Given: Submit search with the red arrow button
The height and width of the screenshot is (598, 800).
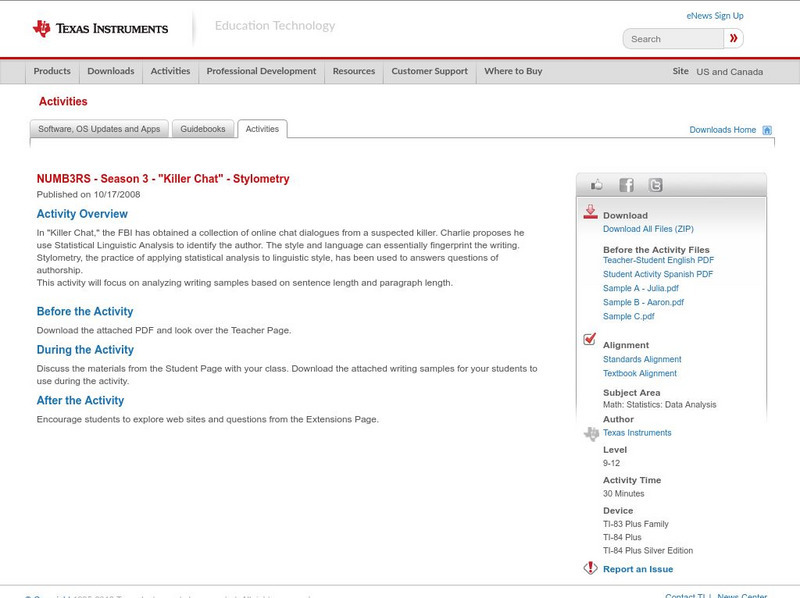Looking at the screenshot, I should (733, 38).
